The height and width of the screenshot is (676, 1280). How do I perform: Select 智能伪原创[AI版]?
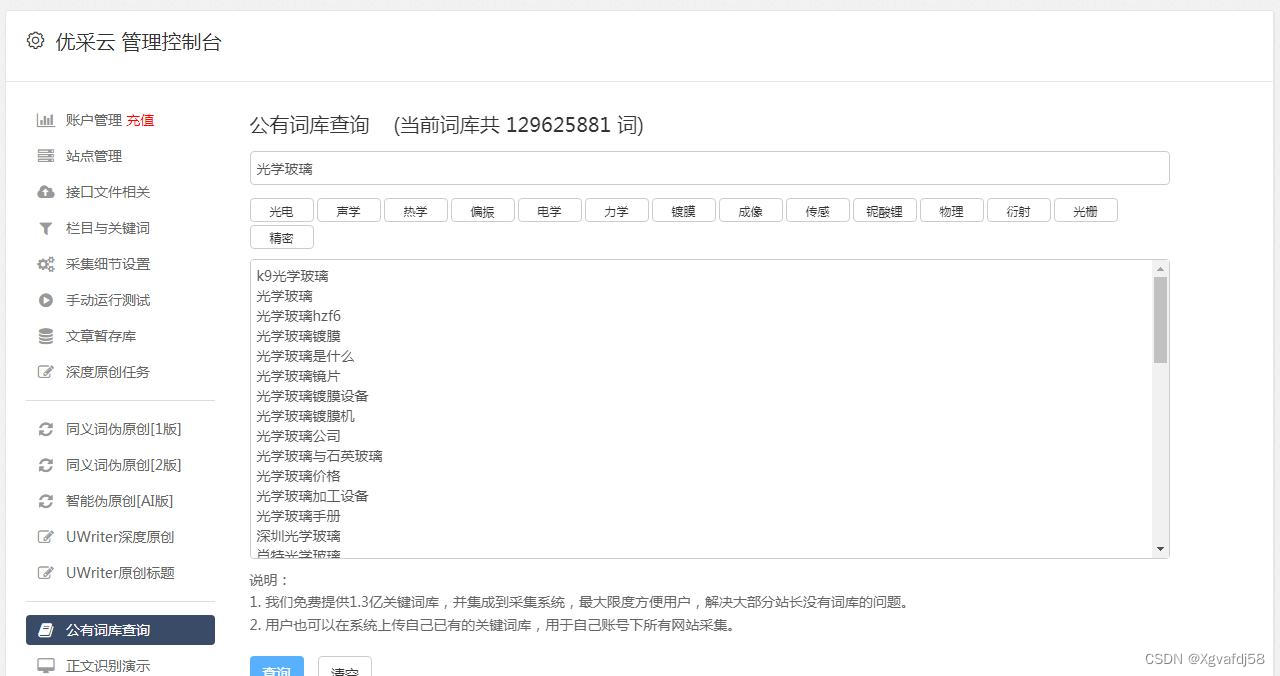120,501
